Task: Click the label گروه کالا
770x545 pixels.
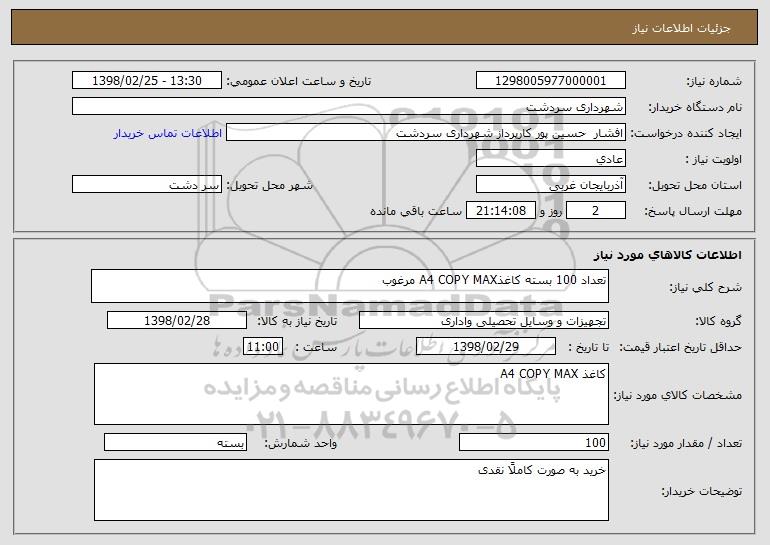Action: 718,321
